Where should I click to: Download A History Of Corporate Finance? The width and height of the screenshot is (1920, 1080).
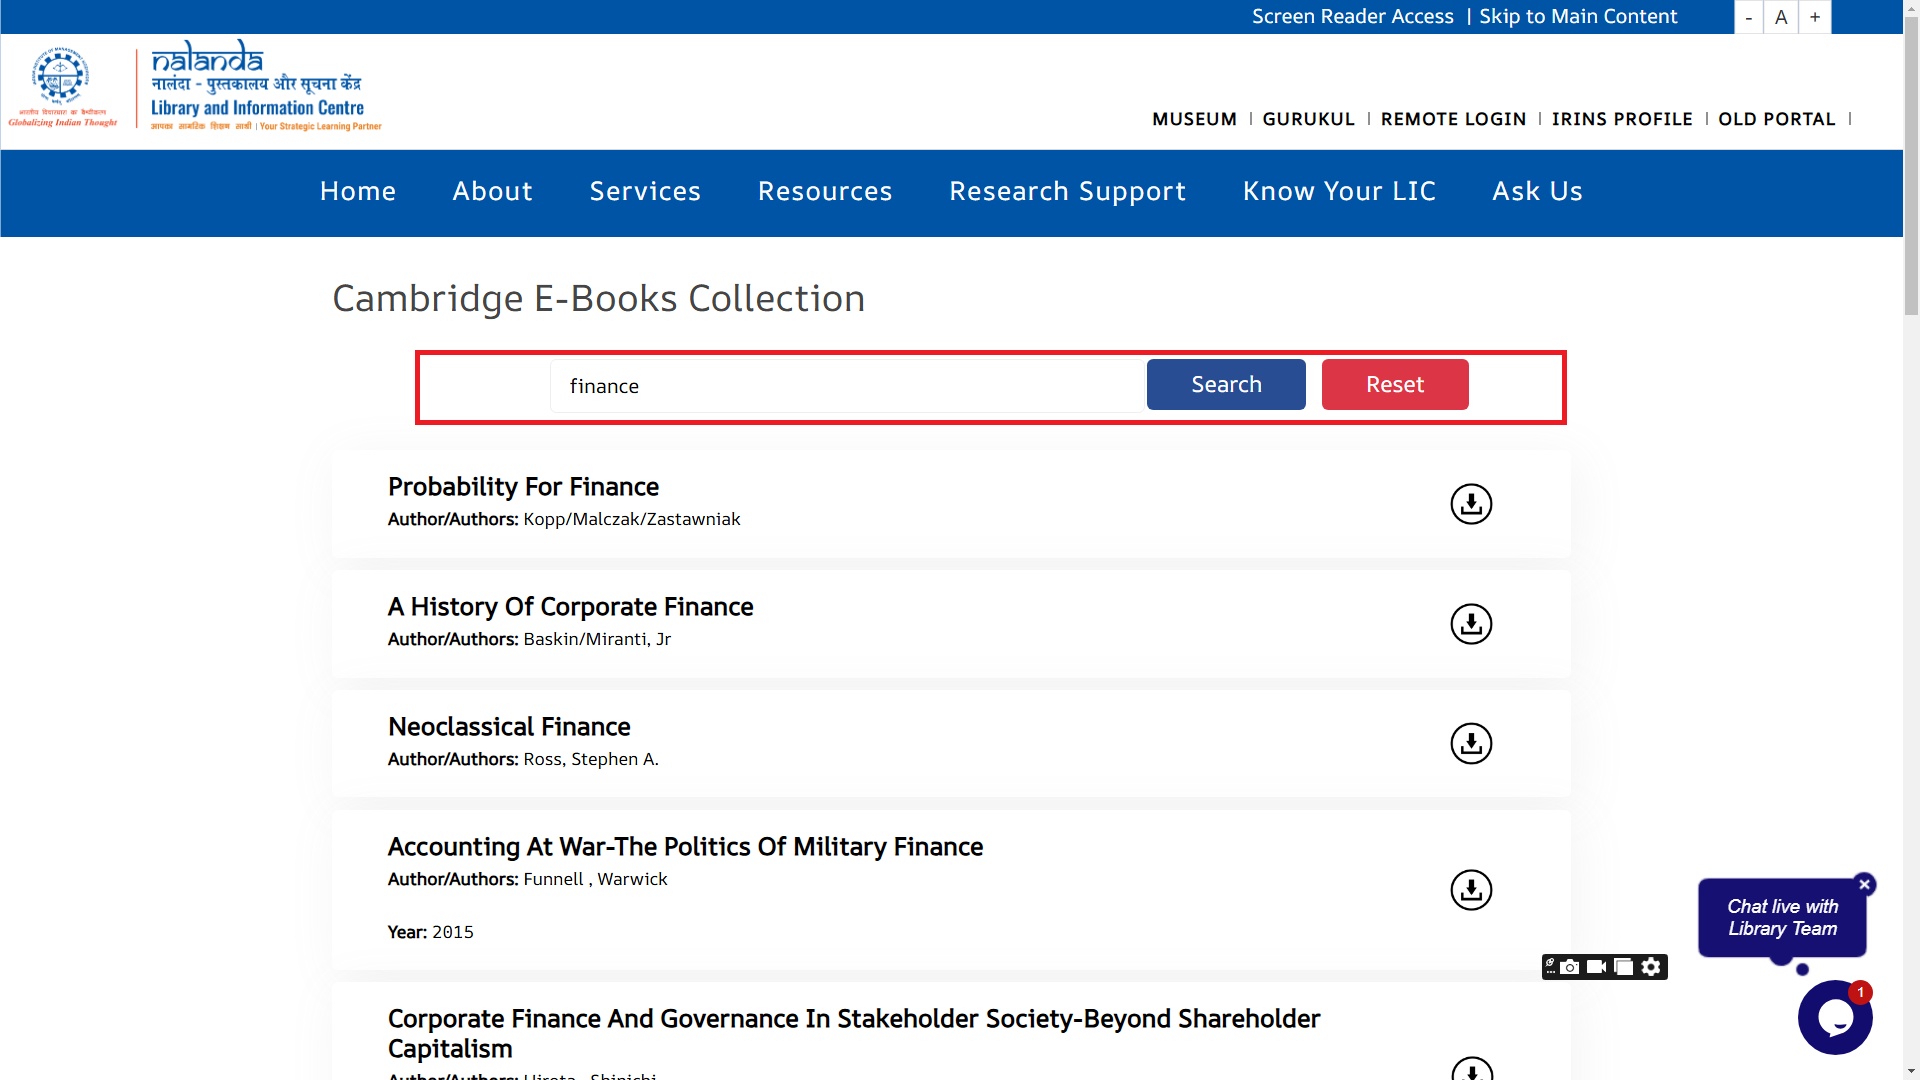click(1471, 624)
